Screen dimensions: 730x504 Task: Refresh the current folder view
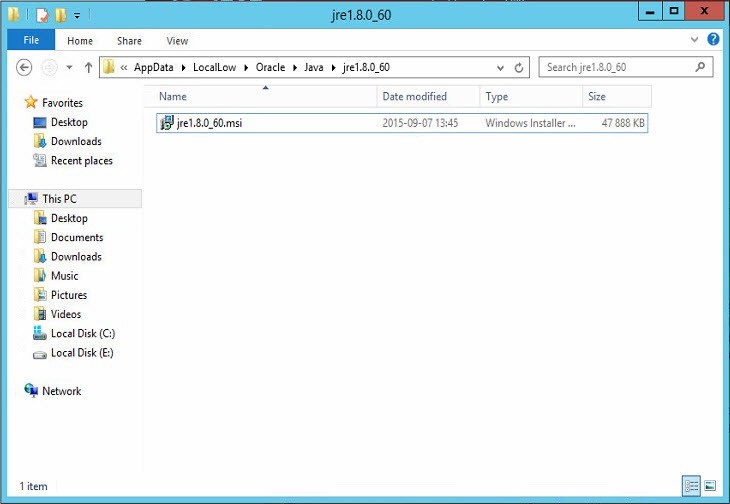pos(518,68)
